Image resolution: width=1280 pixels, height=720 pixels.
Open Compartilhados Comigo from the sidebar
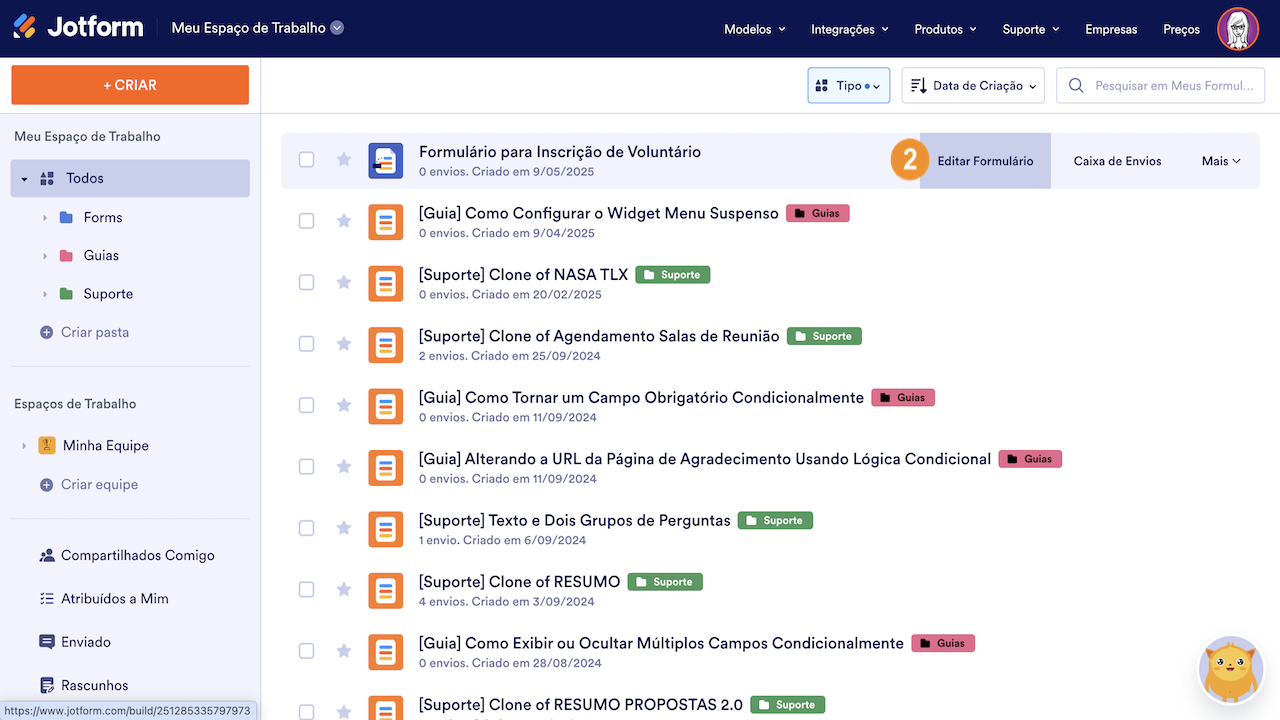pos(137,555)
